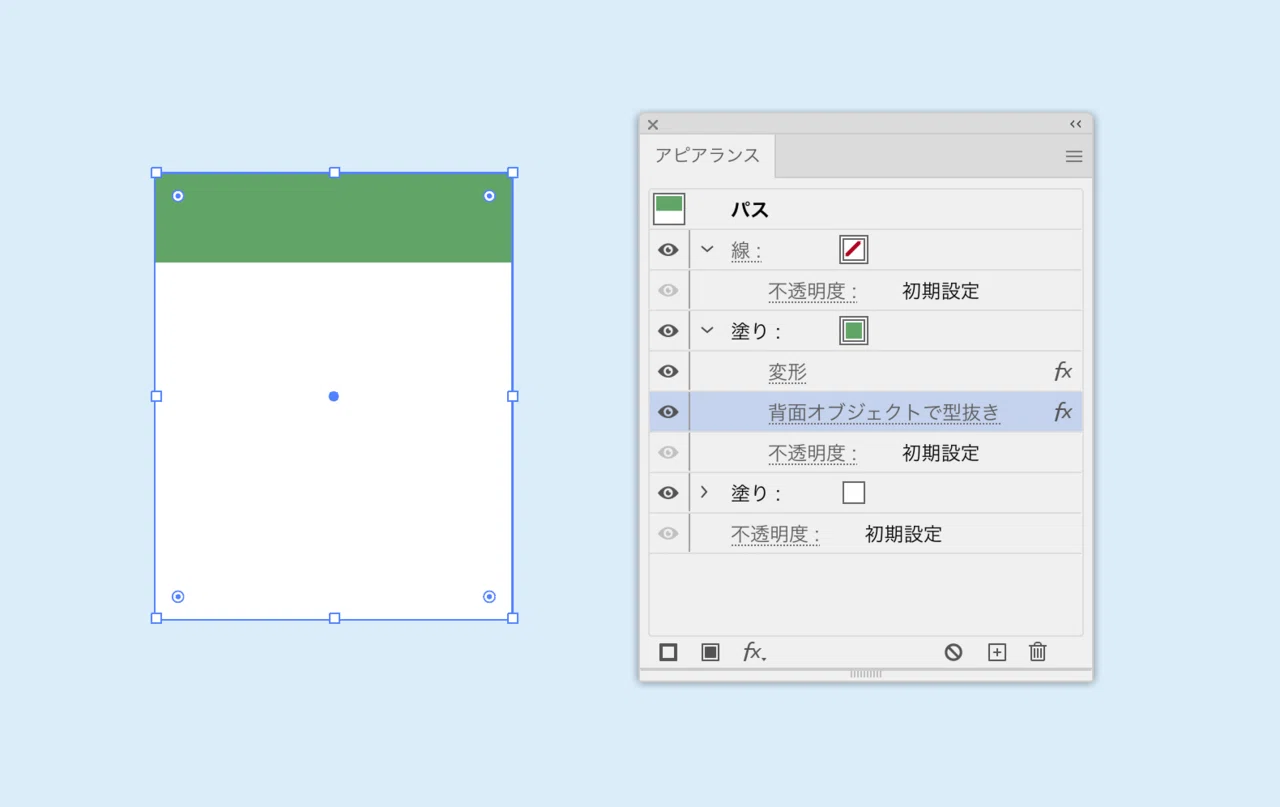Viewport: 1280px width, 807px height.
Task: Click the white fill color swatch
Action: [x=853, y=493]
